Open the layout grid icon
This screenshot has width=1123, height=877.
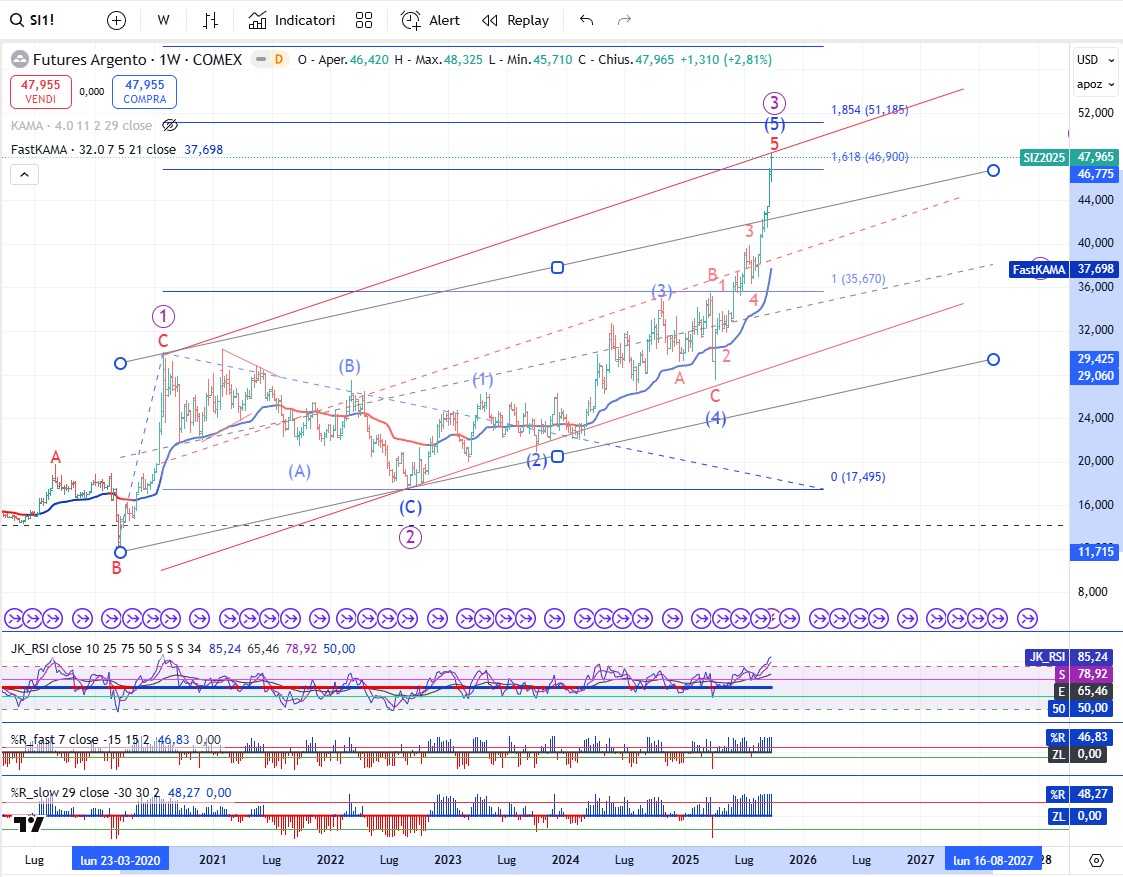364,20
